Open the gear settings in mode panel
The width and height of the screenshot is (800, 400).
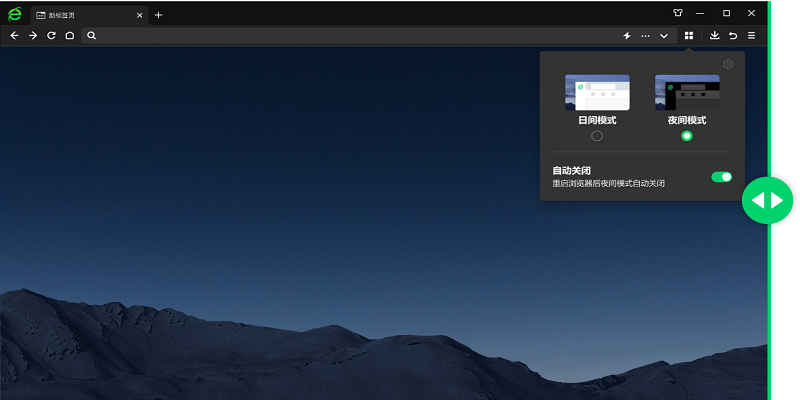(x=728, y=65)
